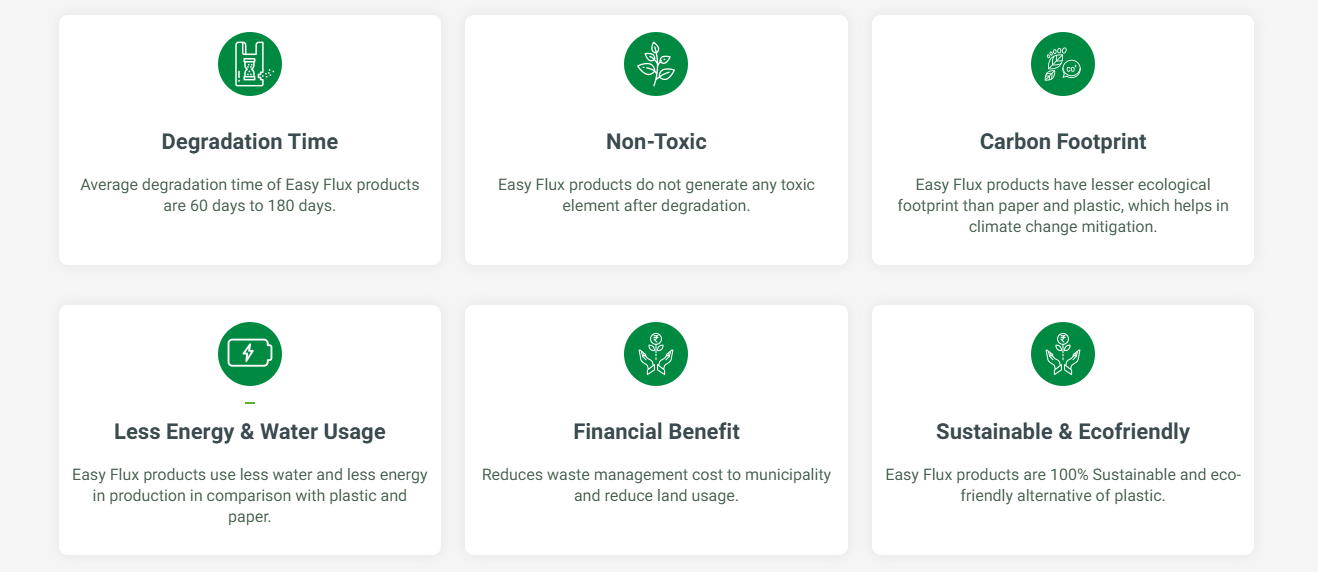The width and height of the screenshot is (1318, 572).
Task: Click the battery lightning energy icon
Action: pyautogui.click(x=250, y=354)
